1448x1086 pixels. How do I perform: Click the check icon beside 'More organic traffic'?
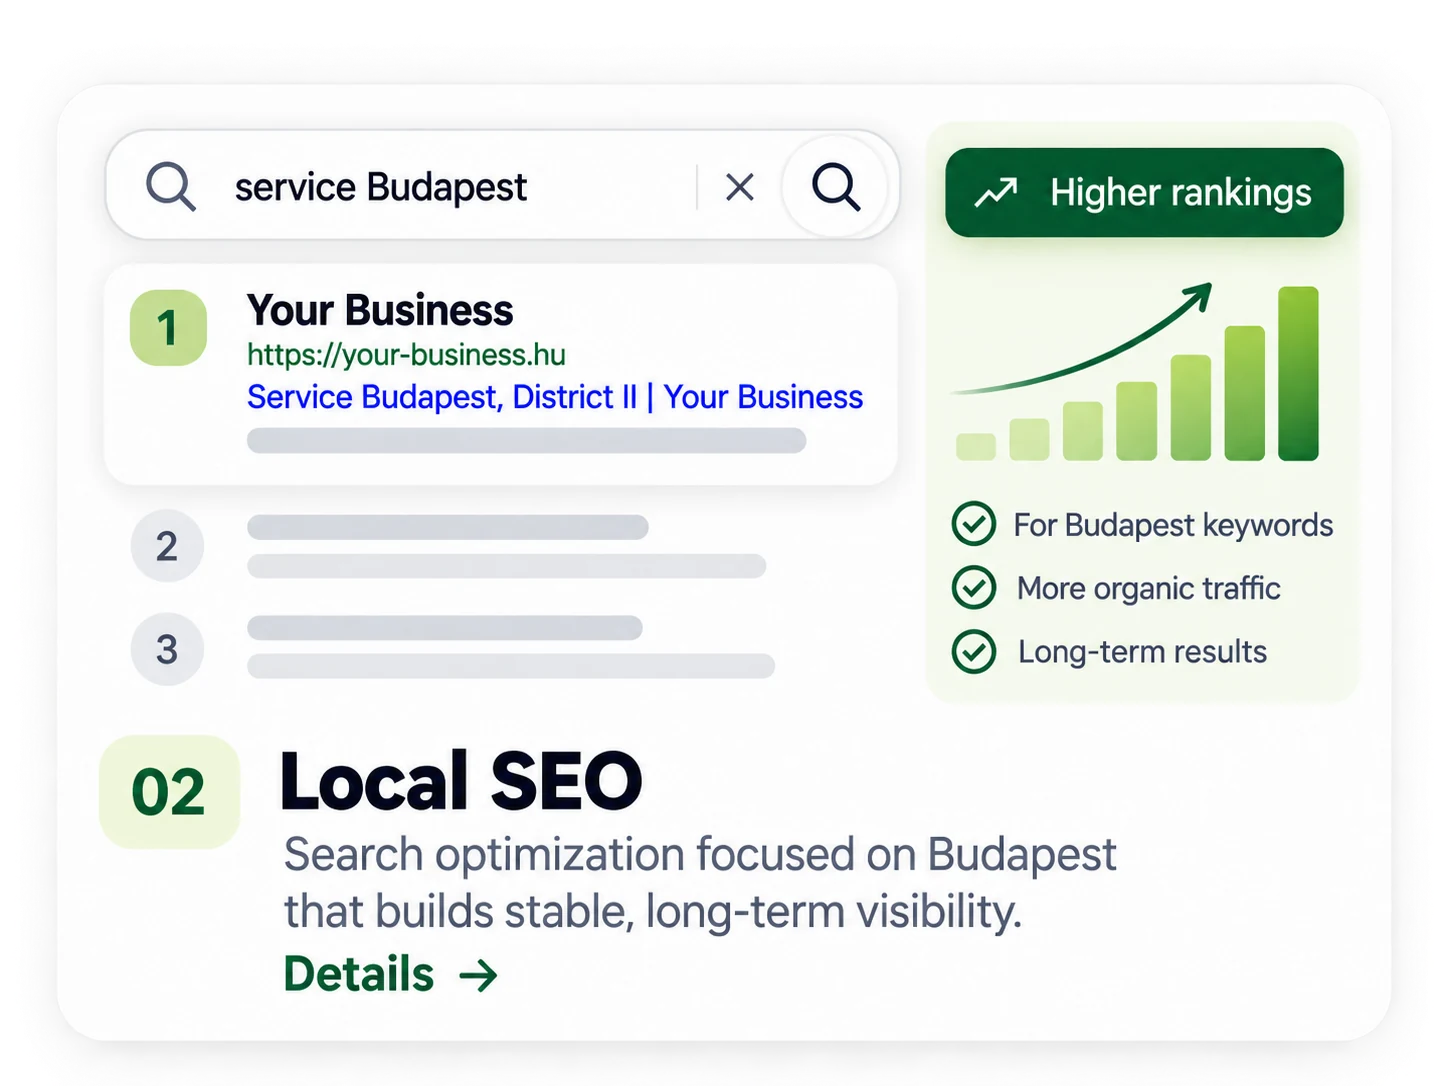[973, 588]
